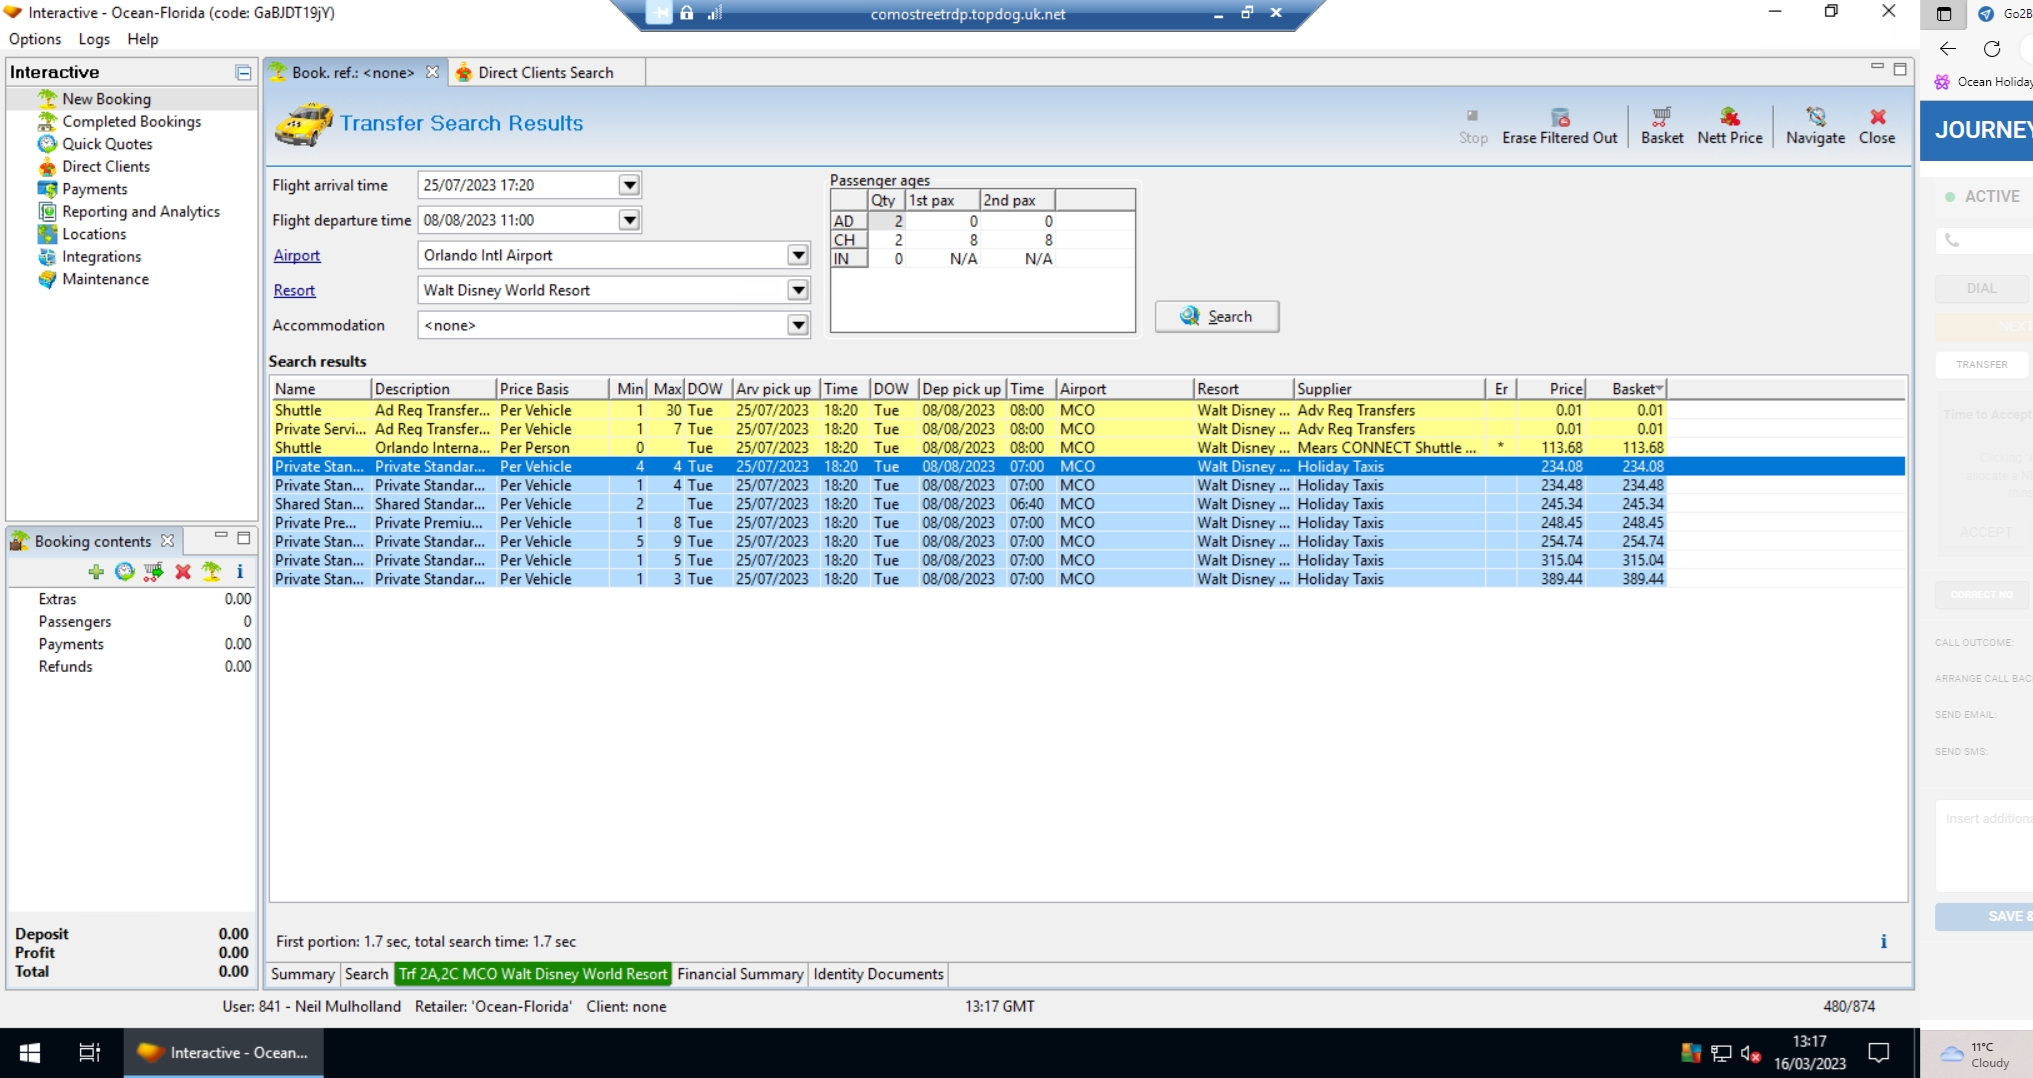The height and width of the screenshot is (1078, 2033).
Task: Open the notification center icon
Action: pos(1879,1053)
